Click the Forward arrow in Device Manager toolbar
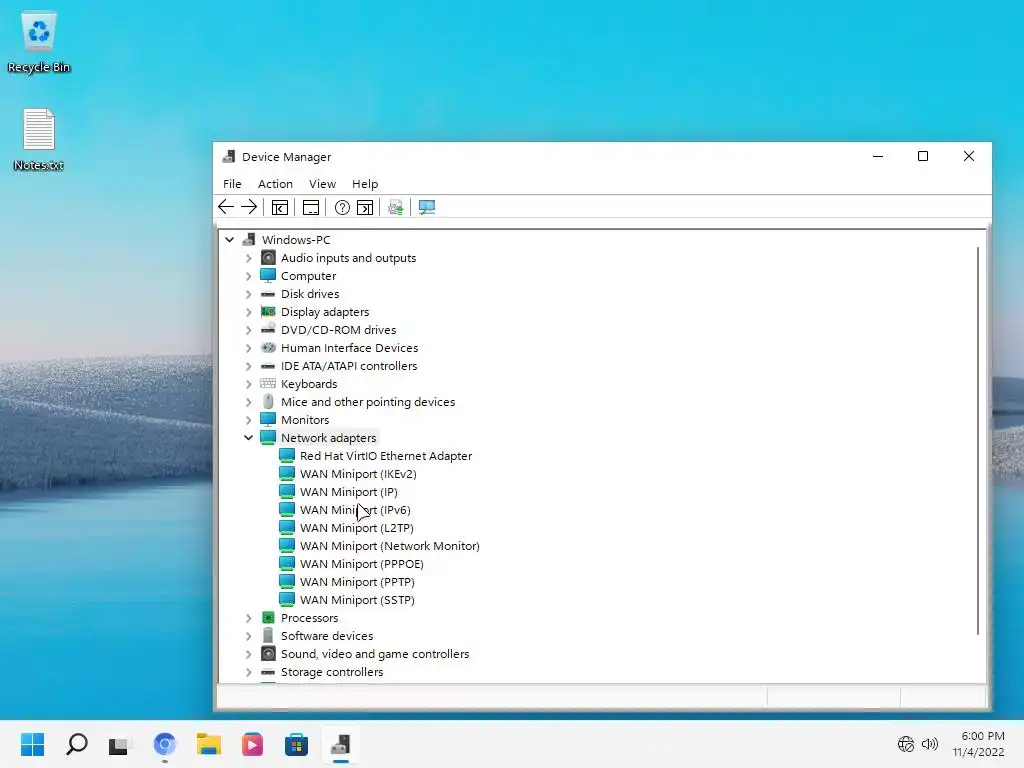 click(x=249, y=207)
